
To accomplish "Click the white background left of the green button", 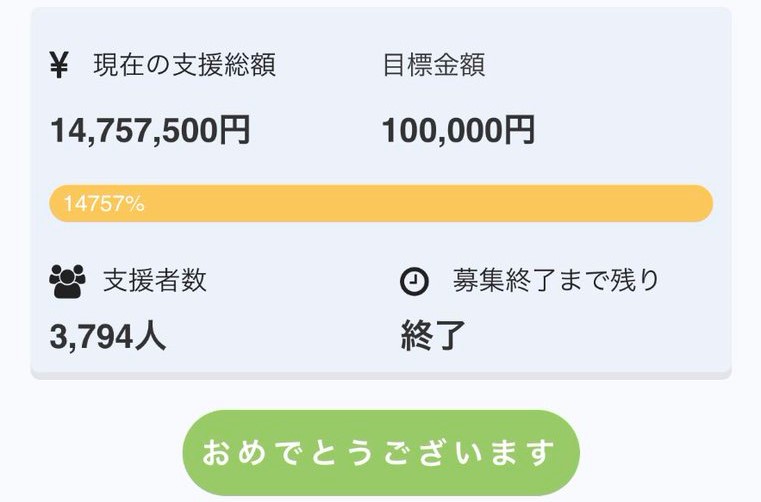I will pyautogui.click(x=90, y=452).
